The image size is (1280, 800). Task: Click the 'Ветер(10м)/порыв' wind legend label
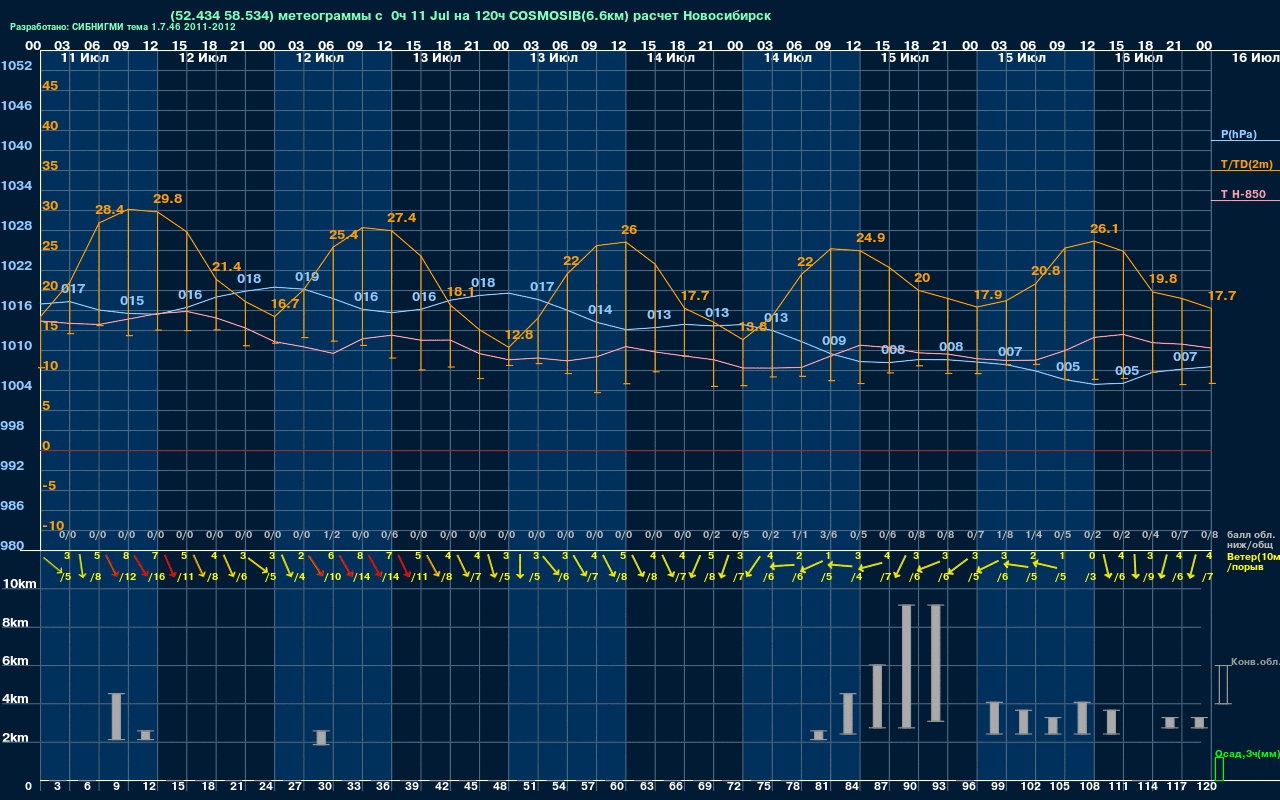1253,561
